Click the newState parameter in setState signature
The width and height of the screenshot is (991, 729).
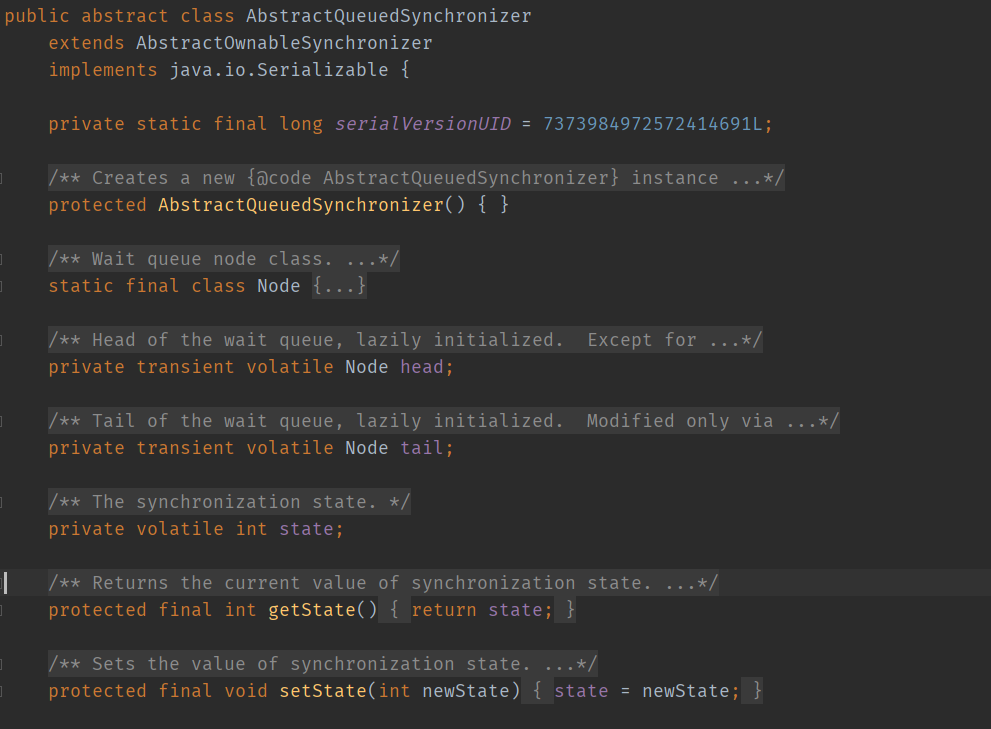466,690
